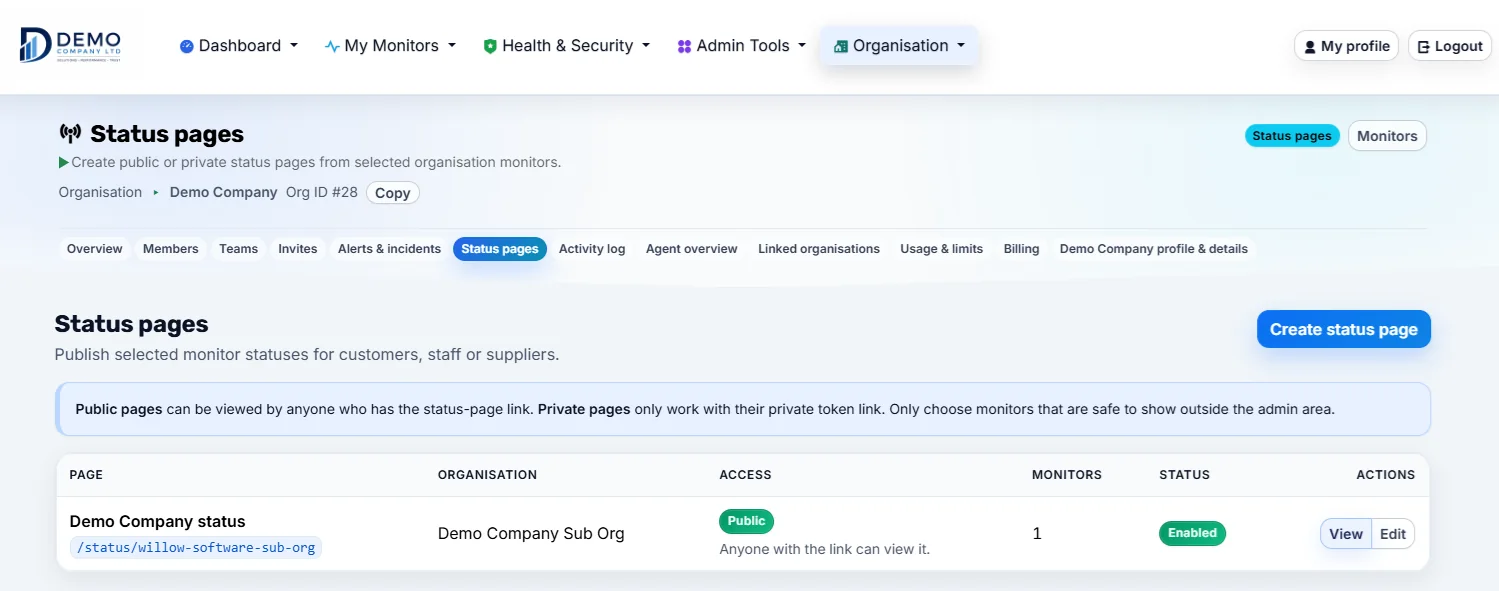Click the Demo Company status page name

click(157, 521)
